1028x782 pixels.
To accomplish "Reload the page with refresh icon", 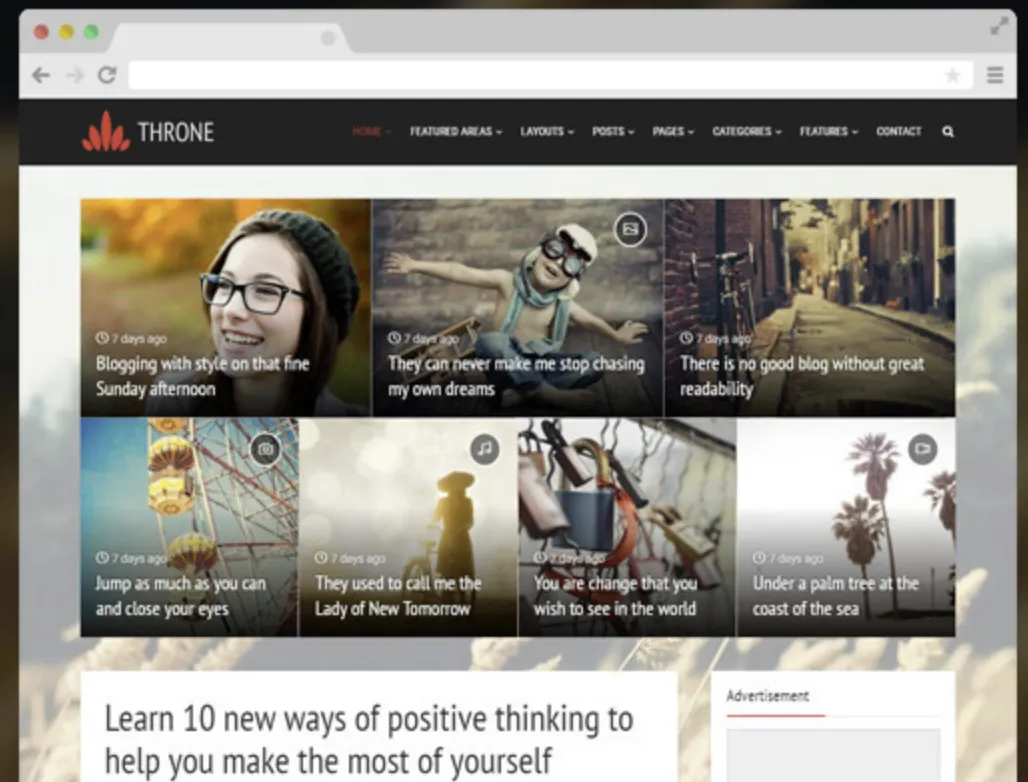I will coord(108,75).
